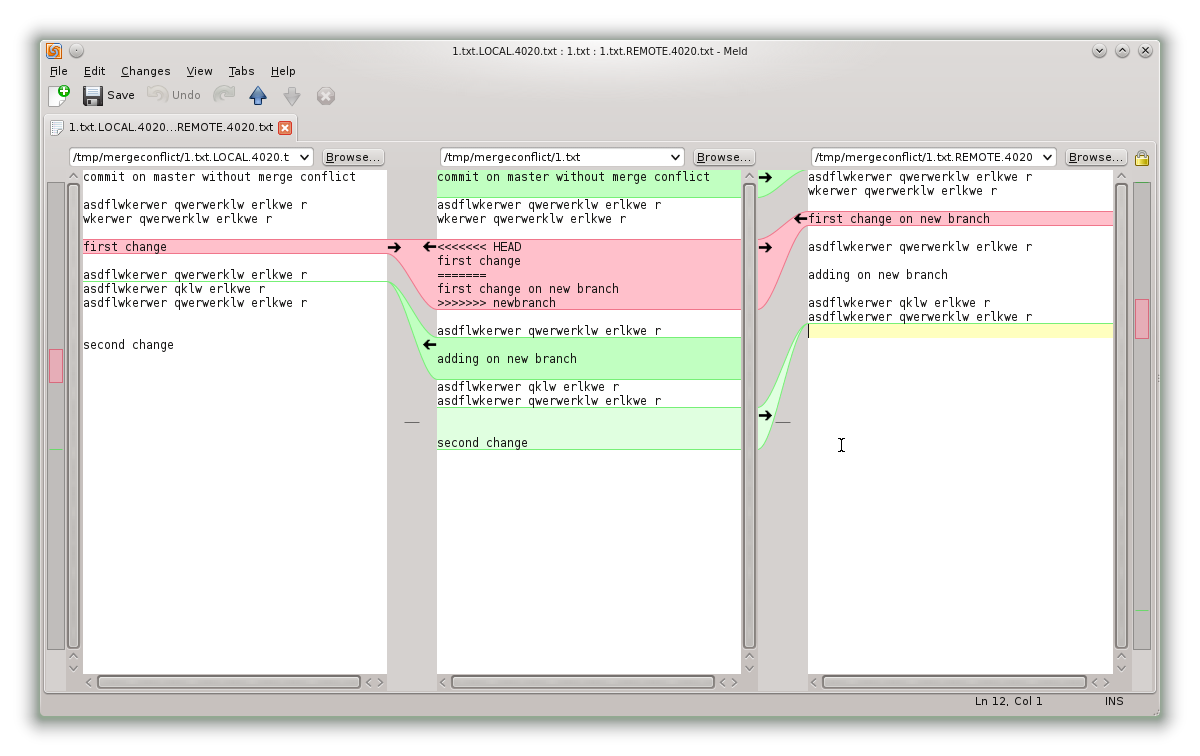Click 'adding on new branch' in right pane
This screenshot has width=1200, height=756.
[878, 275]
